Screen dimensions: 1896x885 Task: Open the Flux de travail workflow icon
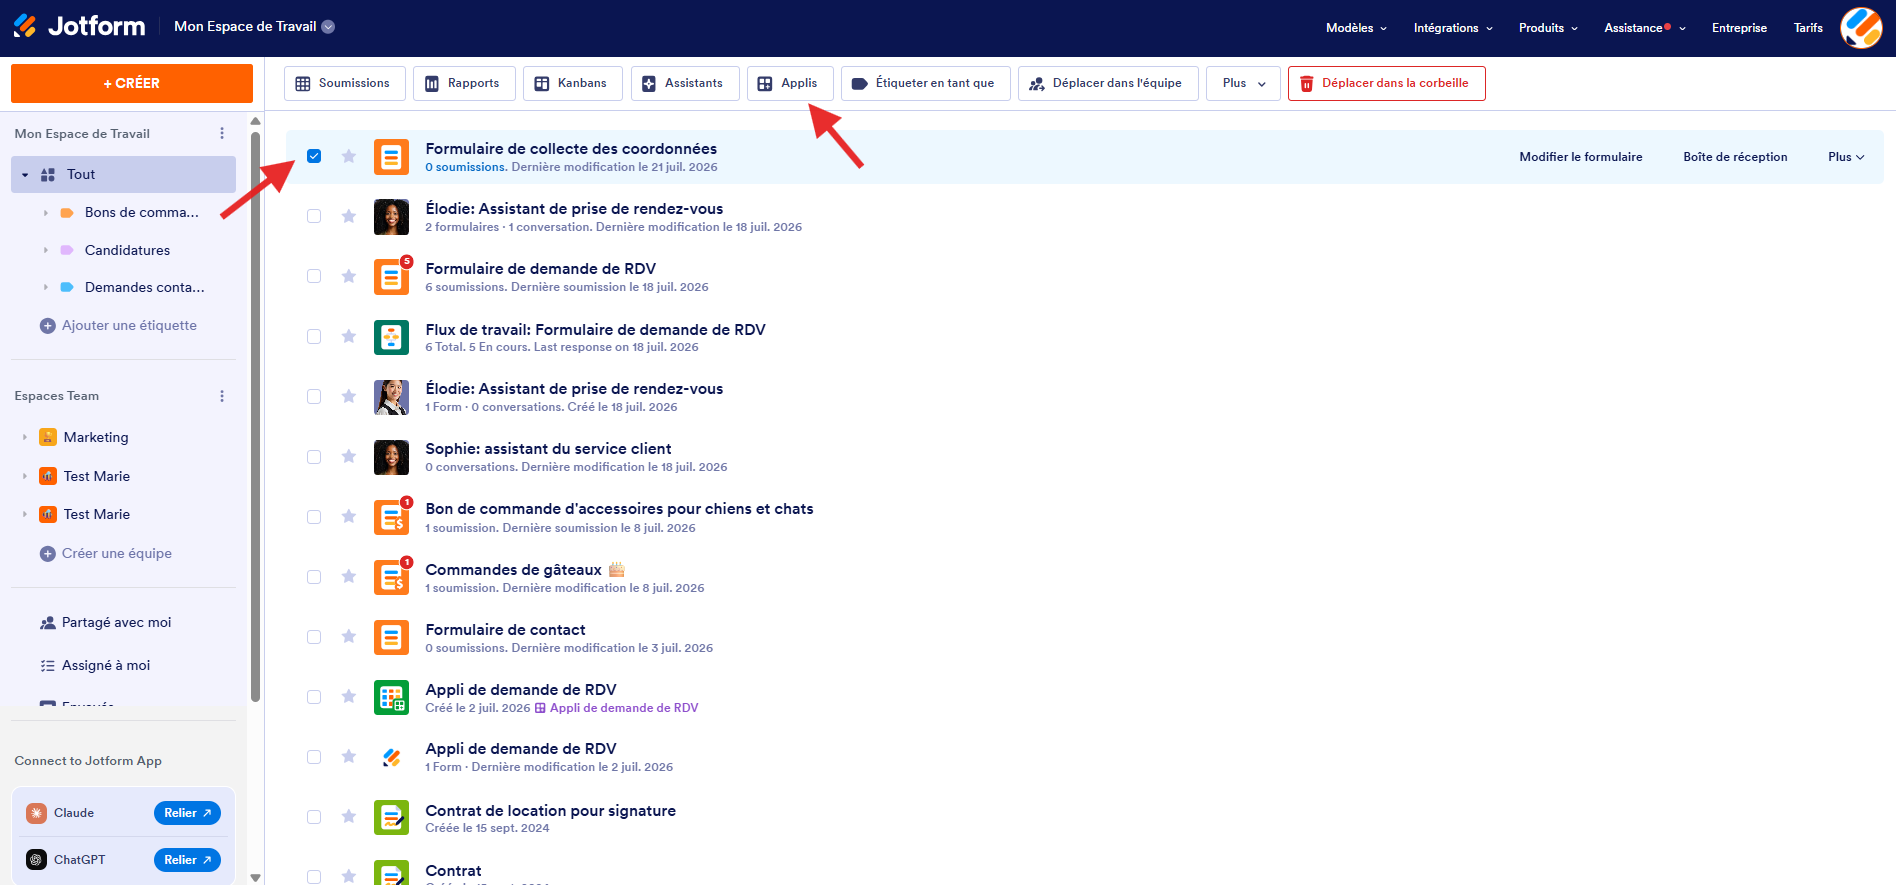(391, 337)
